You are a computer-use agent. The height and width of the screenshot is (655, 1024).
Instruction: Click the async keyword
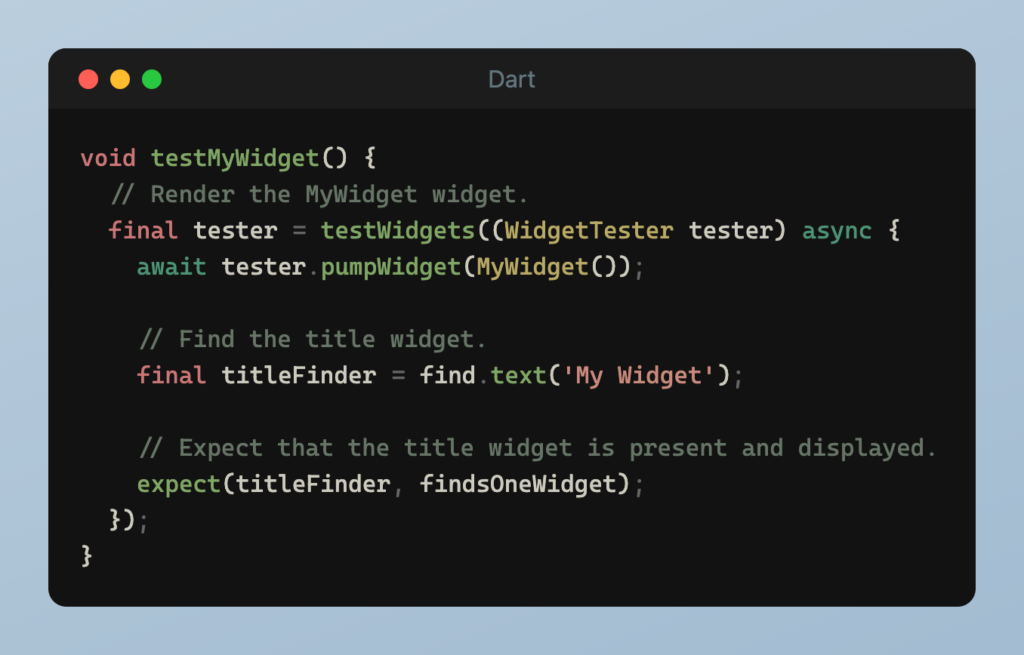tap(837, 230)
